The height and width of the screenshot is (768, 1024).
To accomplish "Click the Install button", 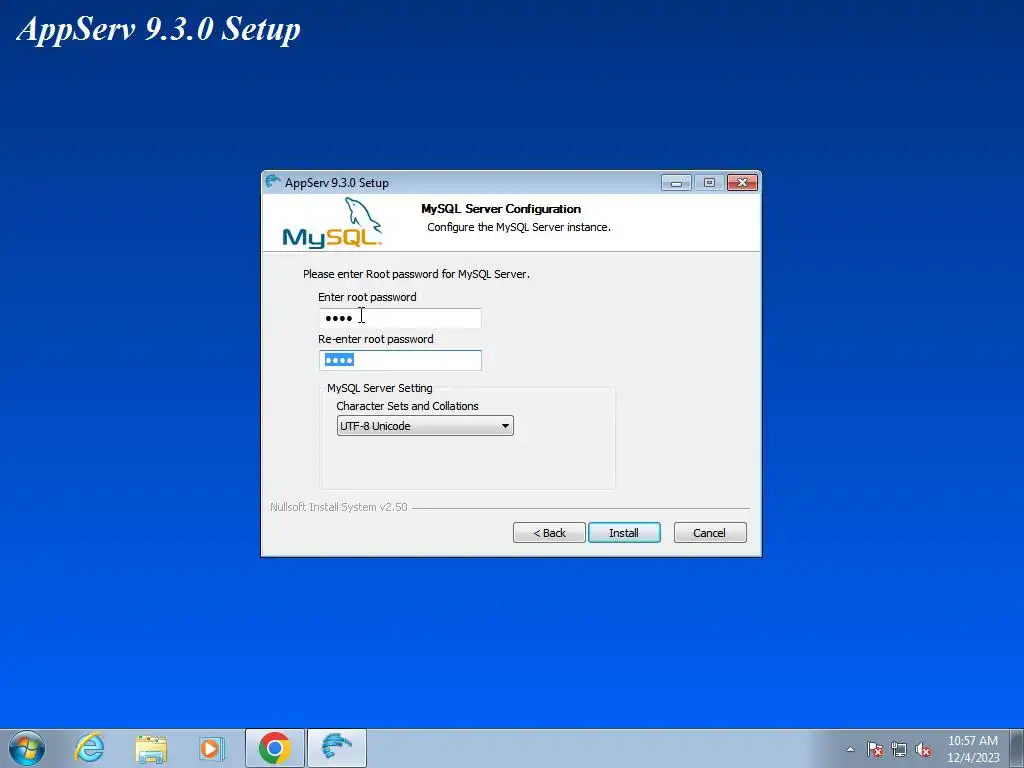I will (x=624, y=533).
